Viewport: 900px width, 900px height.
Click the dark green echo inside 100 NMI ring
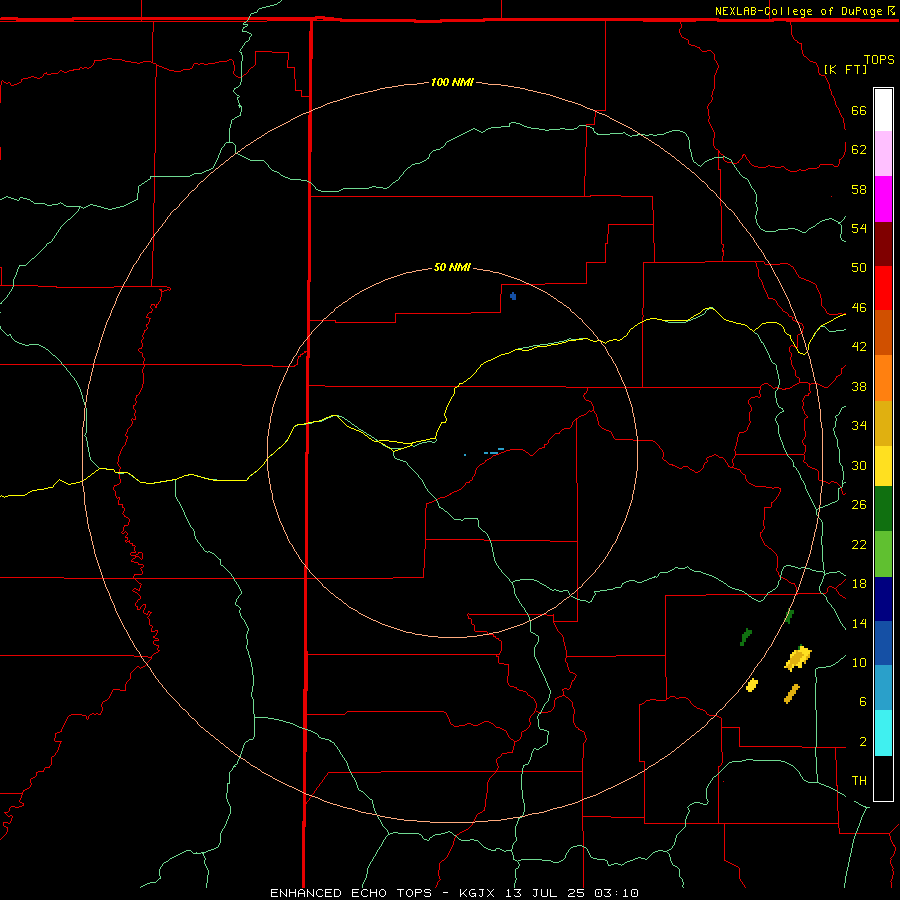[x=746, y=637]
